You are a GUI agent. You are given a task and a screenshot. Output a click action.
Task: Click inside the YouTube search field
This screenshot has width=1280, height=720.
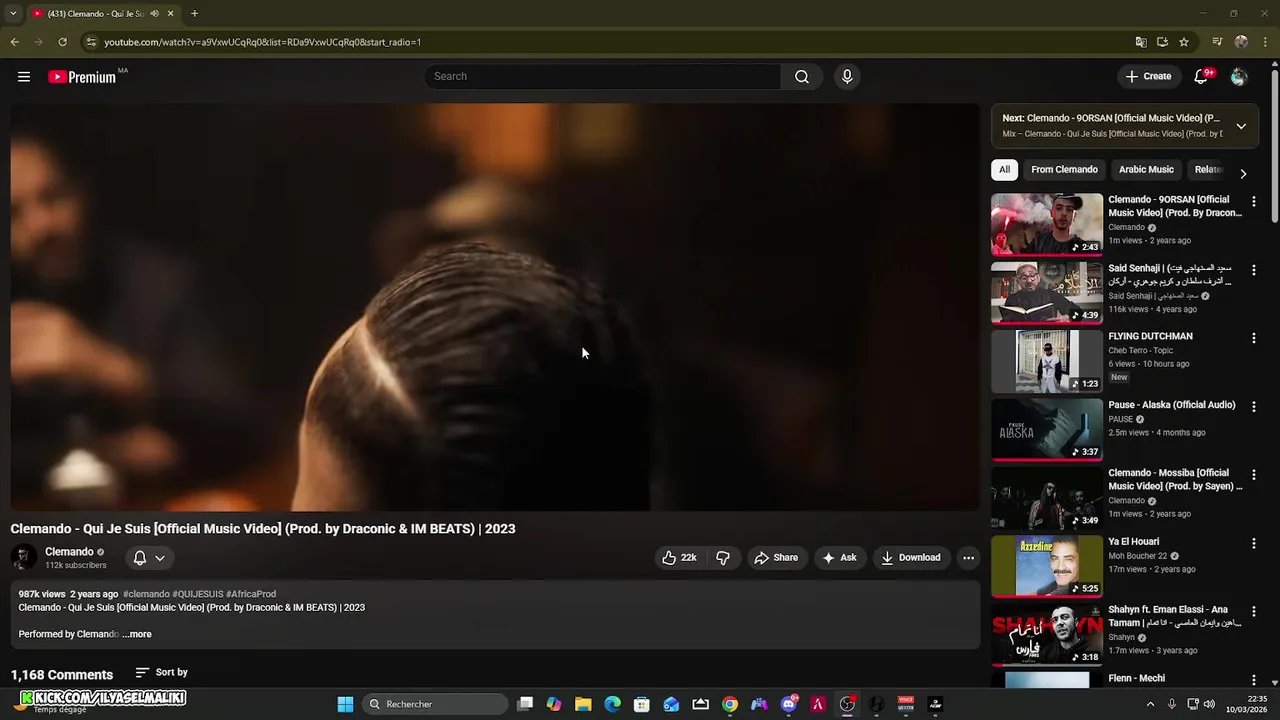pos(603,77)
